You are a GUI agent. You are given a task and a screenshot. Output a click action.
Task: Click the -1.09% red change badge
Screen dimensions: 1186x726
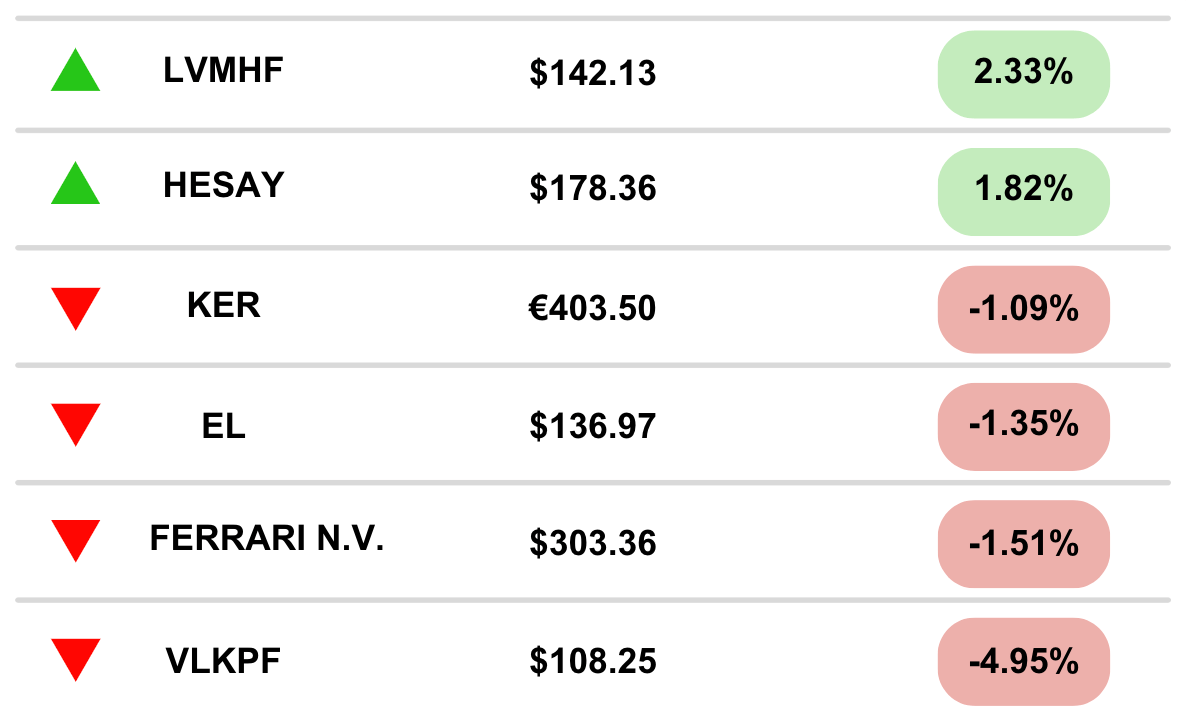click(x=1023, y=309)
